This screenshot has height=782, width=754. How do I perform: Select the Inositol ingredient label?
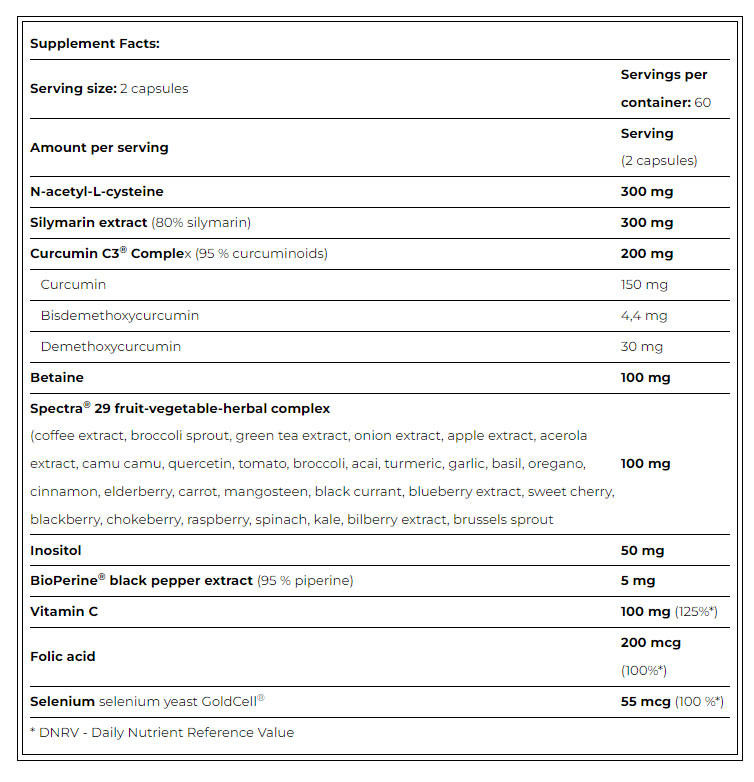56,550
